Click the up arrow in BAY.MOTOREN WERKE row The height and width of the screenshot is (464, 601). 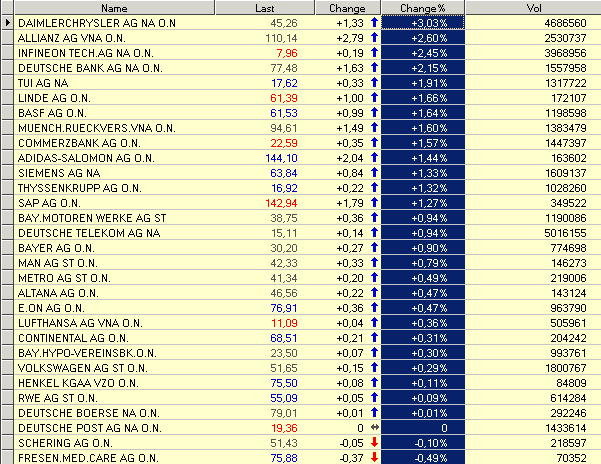pos(374,218)
